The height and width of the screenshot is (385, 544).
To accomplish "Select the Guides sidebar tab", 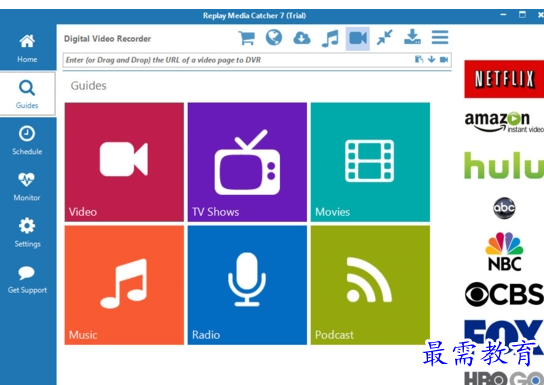I will (27, 94).
